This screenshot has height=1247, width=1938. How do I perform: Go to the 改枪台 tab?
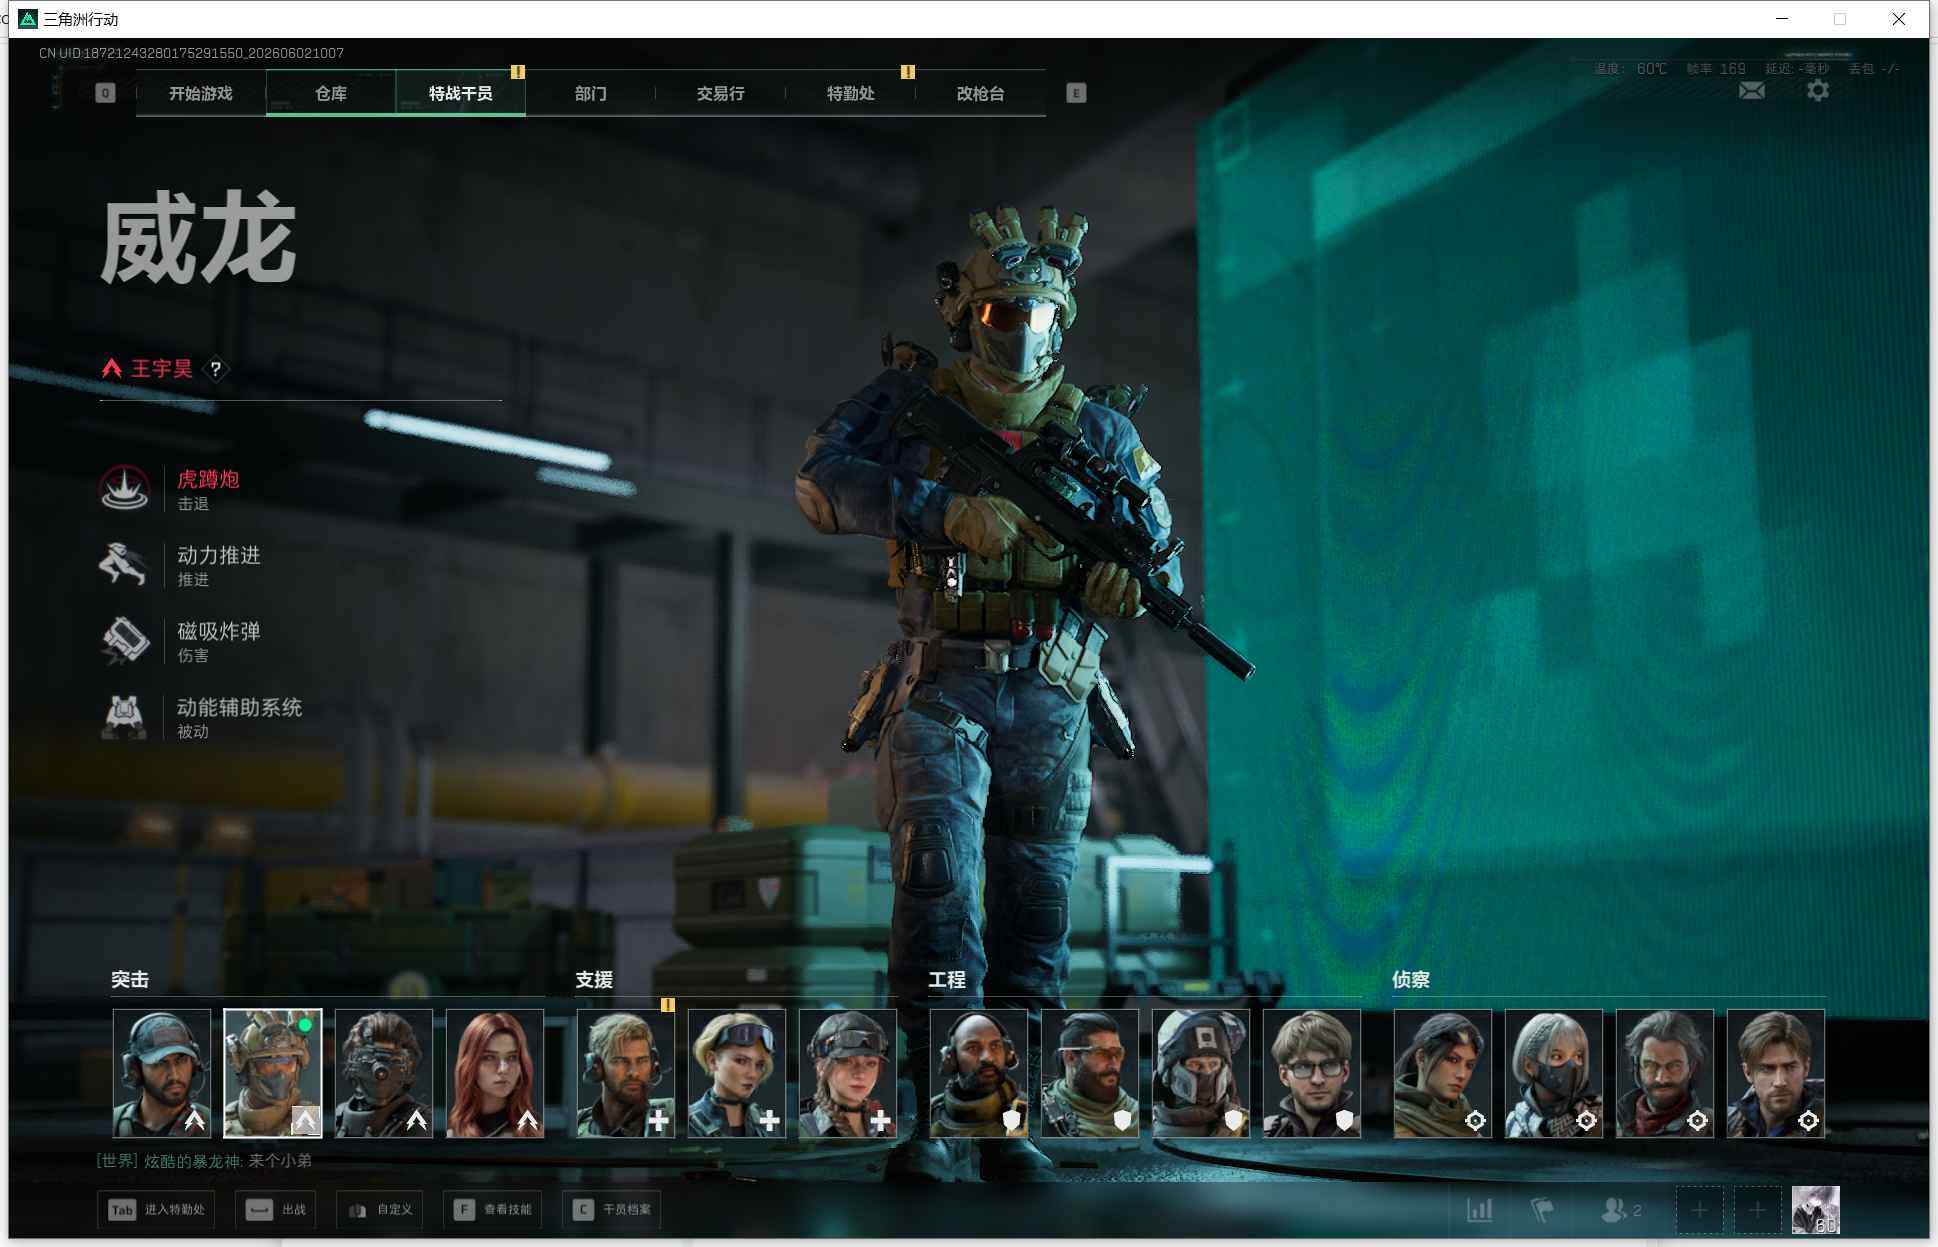(981, 93)
